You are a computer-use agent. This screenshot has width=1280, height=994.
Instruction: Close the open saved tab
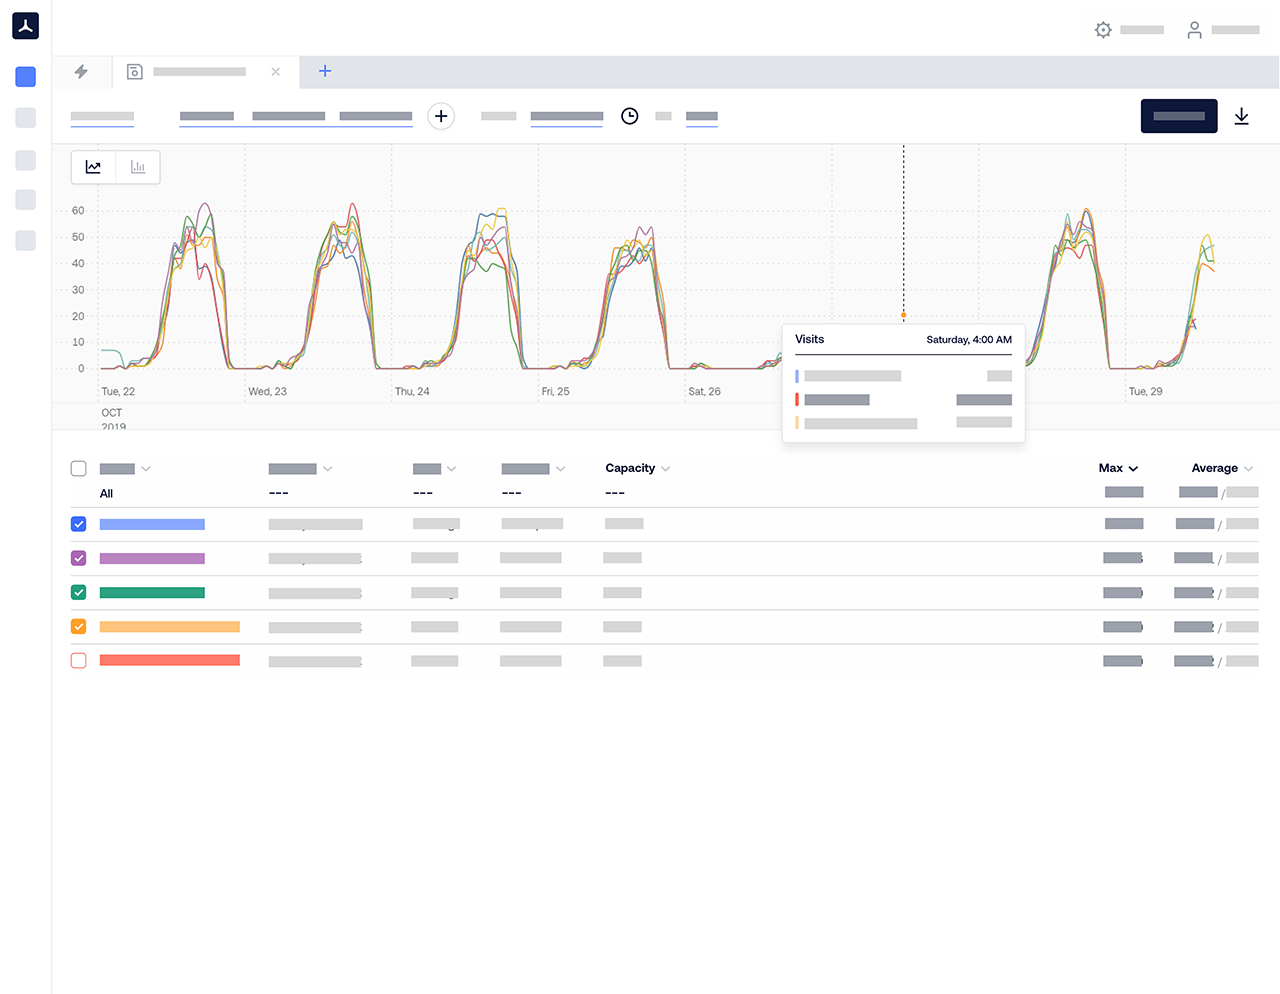click(x=276, y=72)
